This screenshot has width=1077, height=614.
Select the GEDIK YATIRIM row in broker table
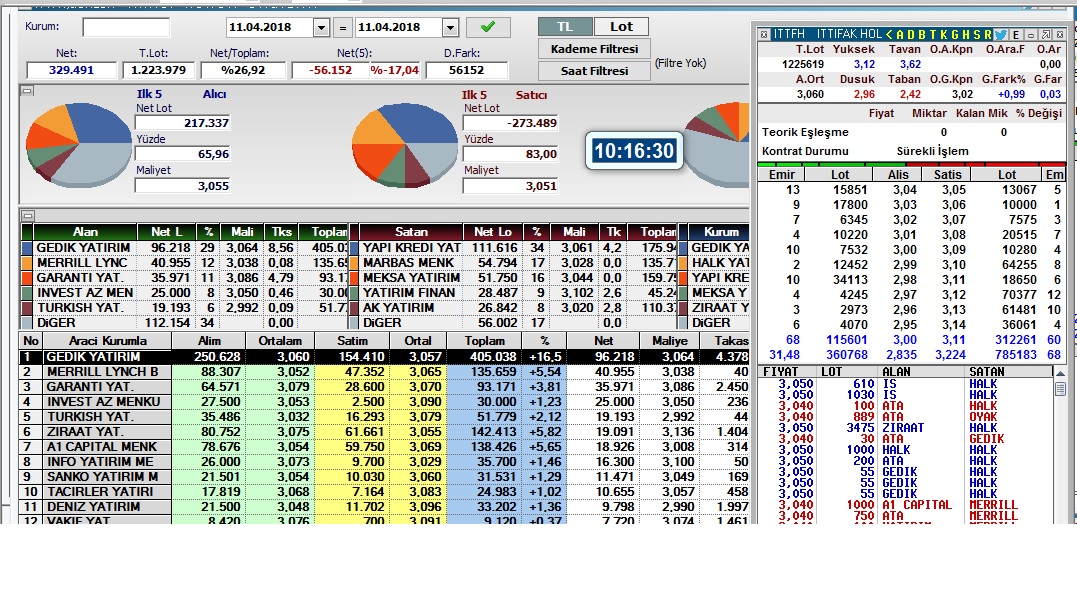pos(384,357)
